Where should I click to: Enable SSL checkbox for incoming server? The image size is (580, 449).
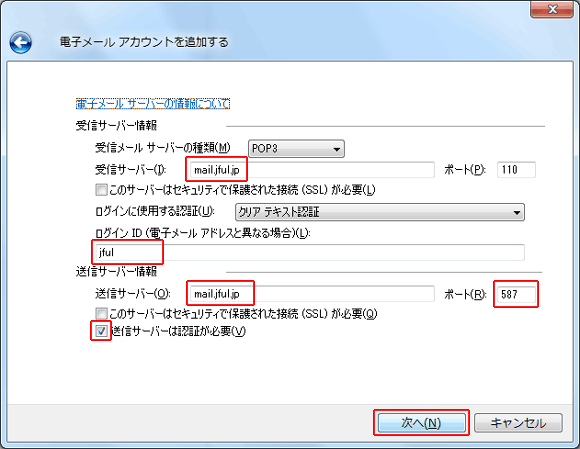point(101,190)
